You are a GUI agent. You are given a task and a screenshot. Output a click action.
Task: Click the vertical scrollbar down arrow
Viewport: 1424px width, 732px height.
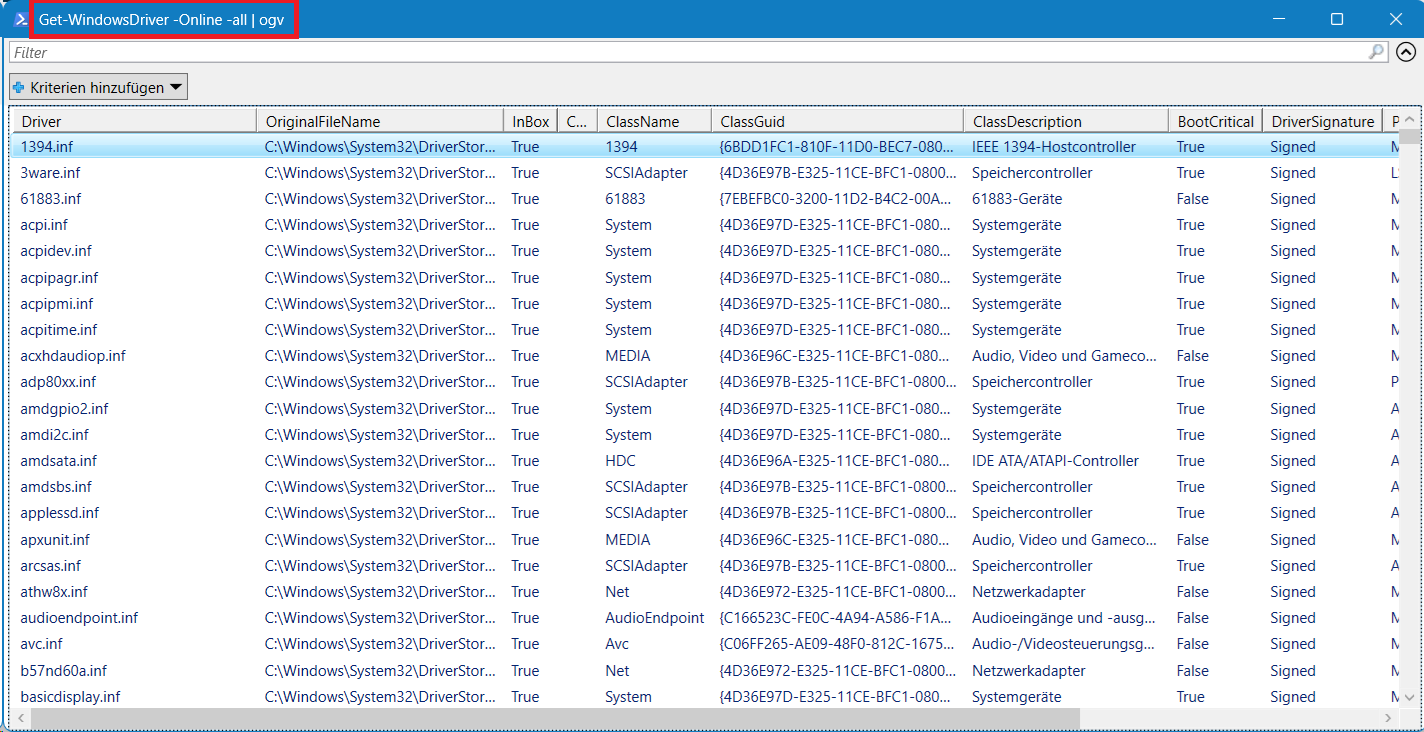[x=1409, y=697]
